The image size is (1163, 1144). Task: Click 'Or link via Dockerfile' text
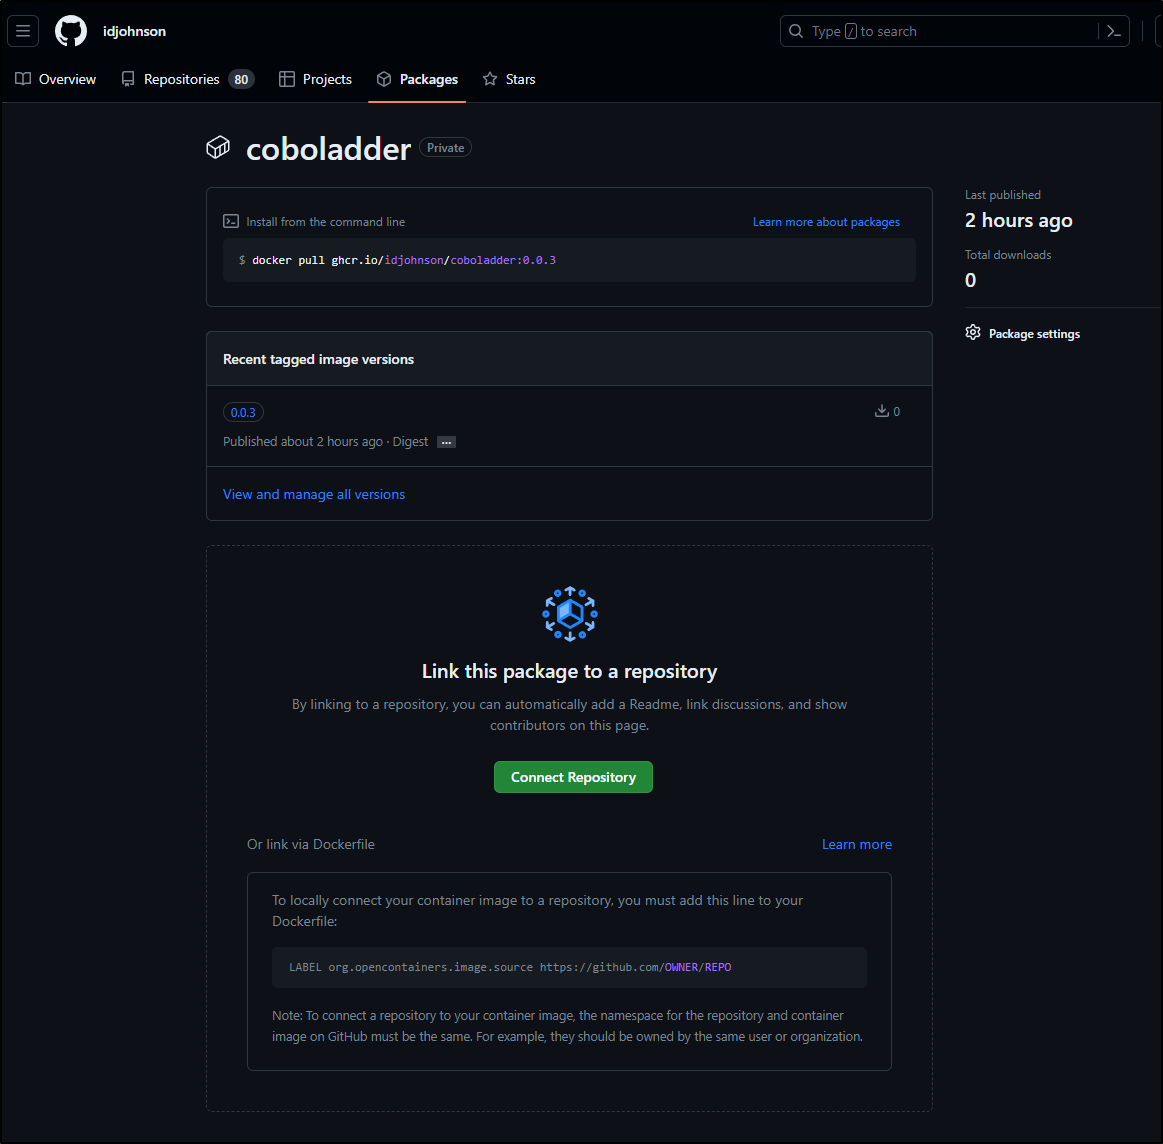click(x=311, y=844)
